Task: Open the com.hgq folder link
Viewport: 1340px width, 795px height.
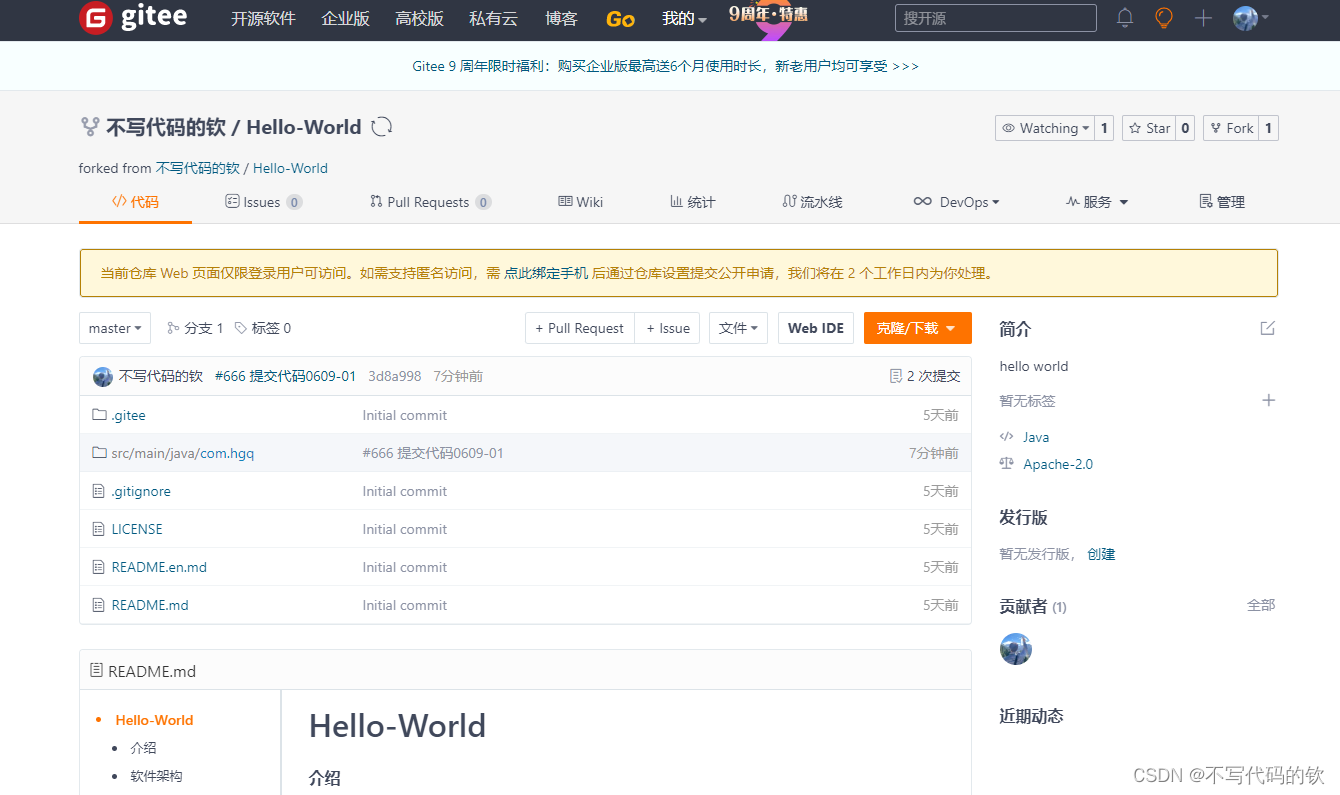Action: point(227,453)
